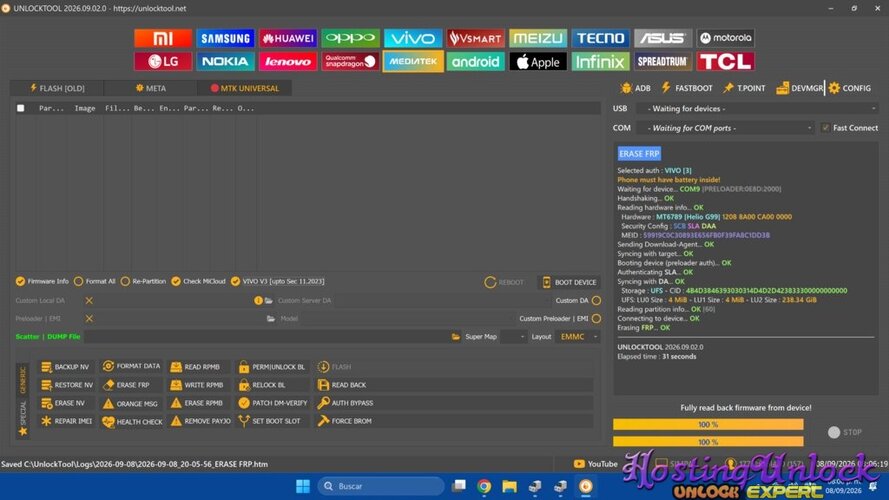This screenshot has height=500, width=889.
Task: Click the BACKUP NV button
Action: [65, 367]
